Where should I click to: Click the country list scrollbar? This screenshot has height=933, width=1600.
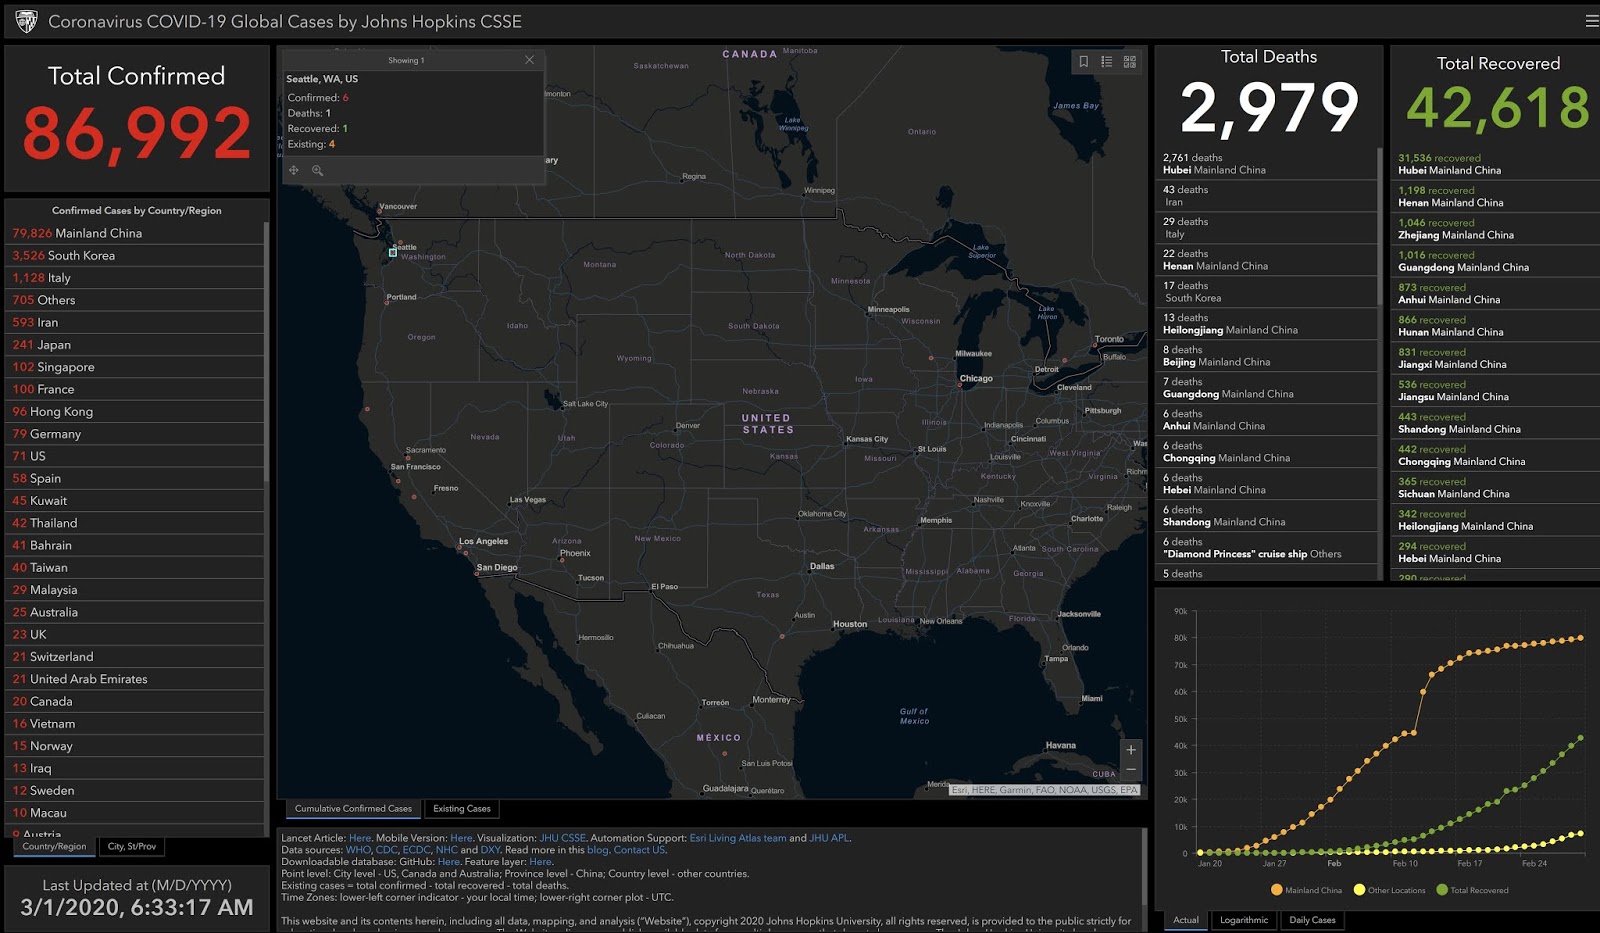(266, 352)
